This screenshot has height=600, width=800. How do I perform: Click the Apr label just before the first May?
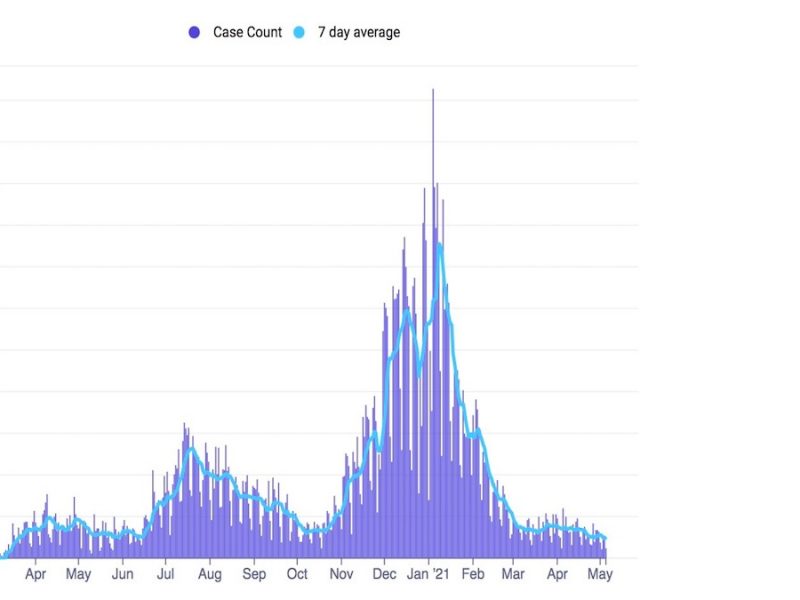(x=35, y=575)
